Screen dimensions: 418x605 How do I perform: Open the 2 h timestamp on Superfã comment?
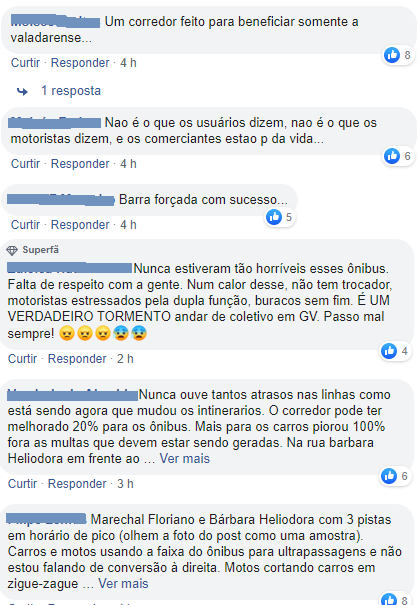(125, 359)
